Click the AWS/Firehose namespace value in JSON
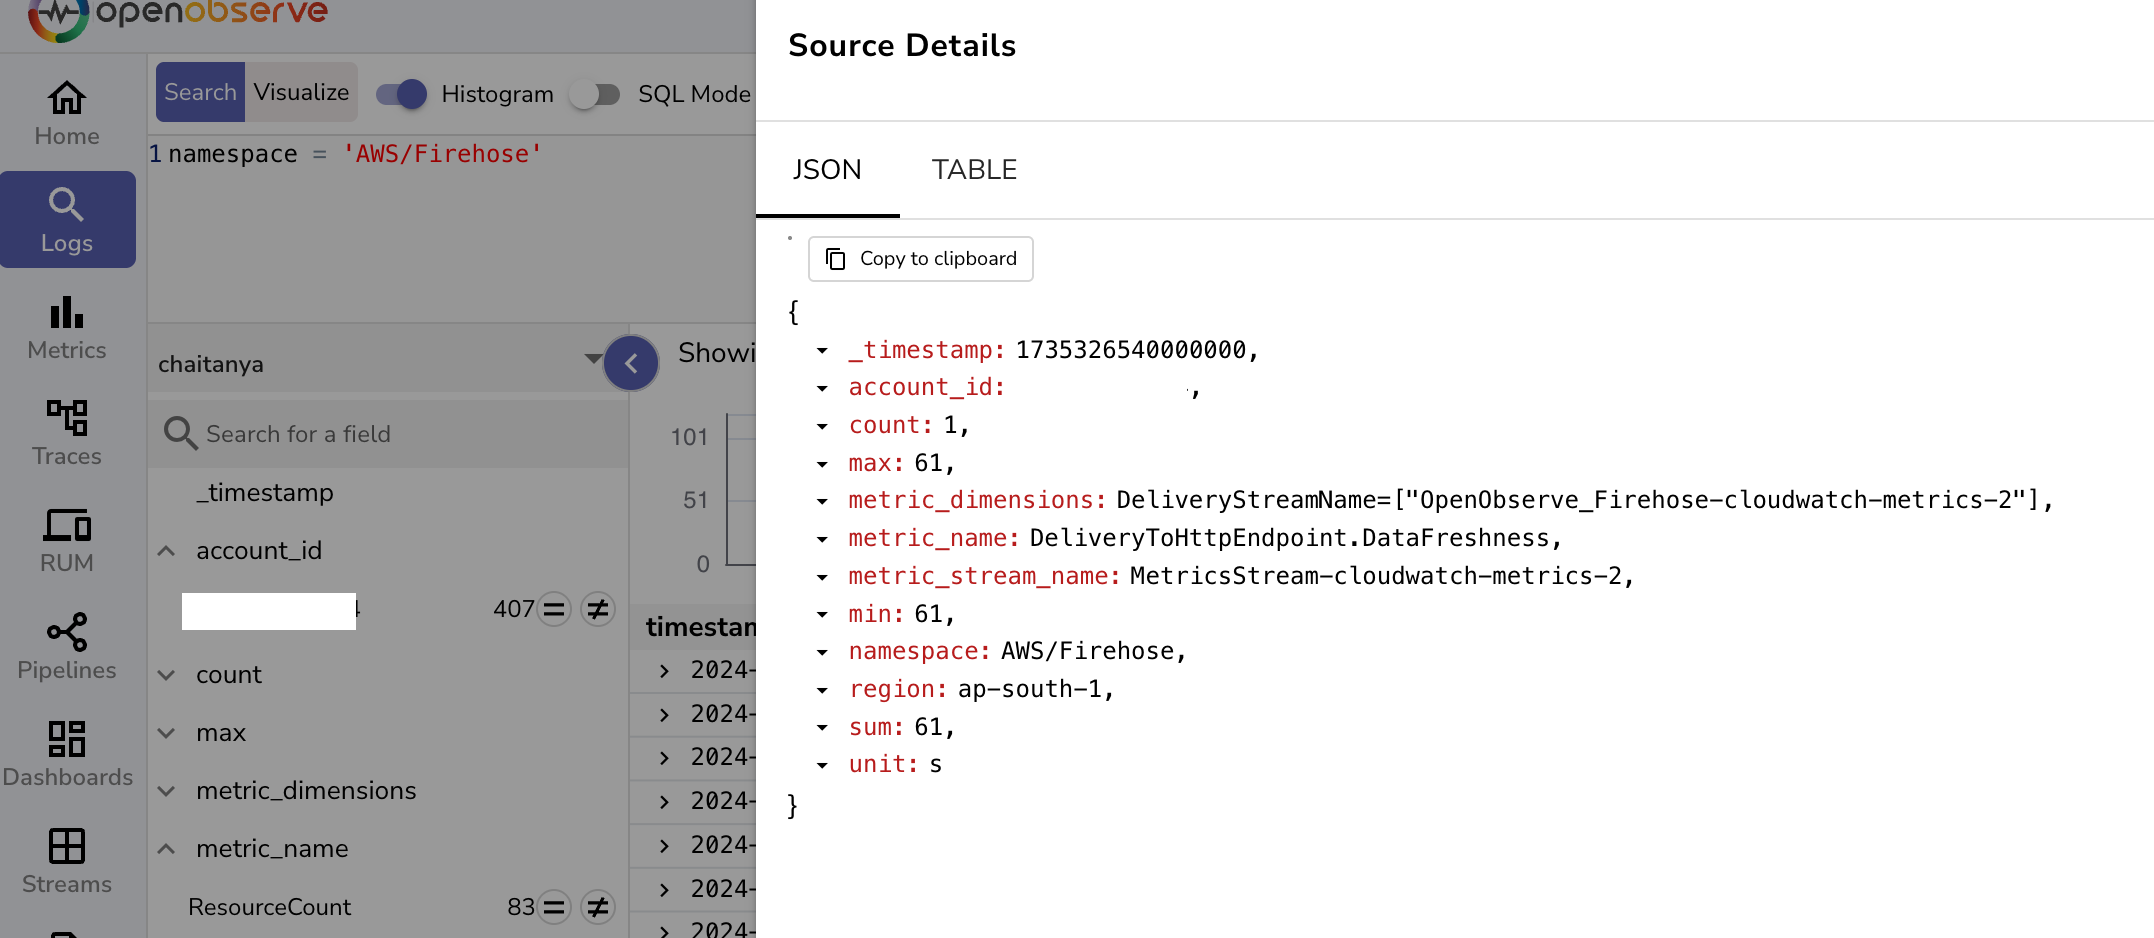The height and width of the screenshot is (938, 2154). [1088, 651]
